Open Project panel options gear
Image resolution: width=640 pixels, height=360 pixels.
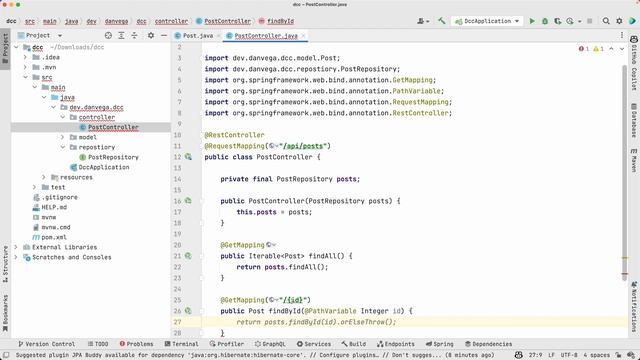[151, 36]
